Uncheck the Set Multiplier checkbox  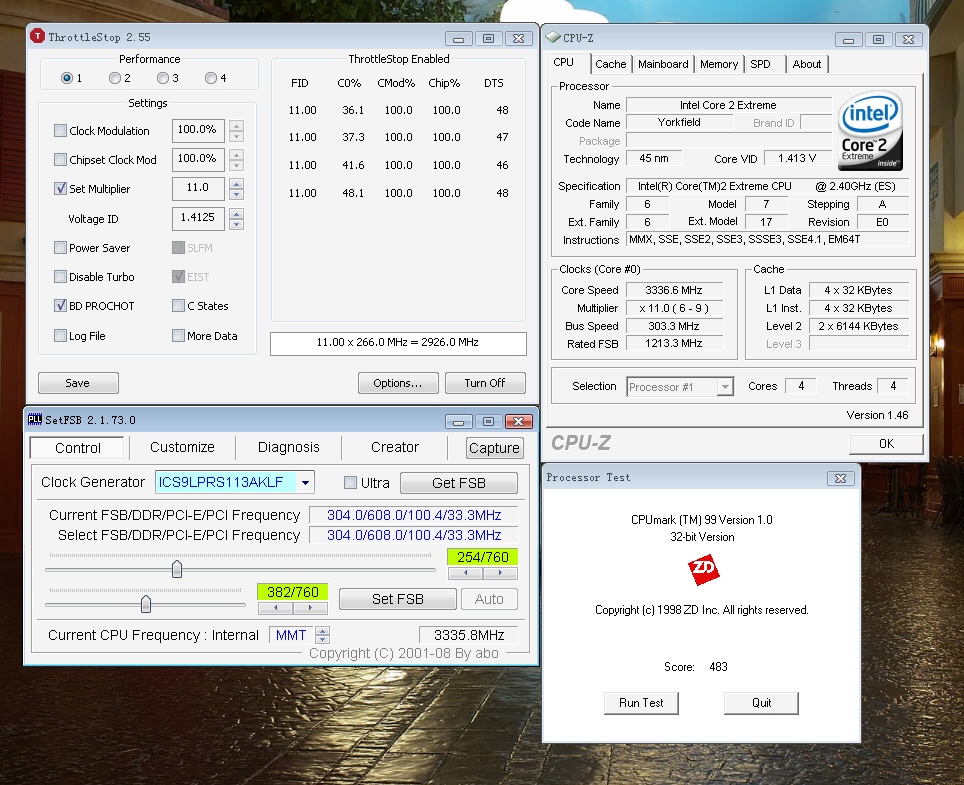click(60, 189)
